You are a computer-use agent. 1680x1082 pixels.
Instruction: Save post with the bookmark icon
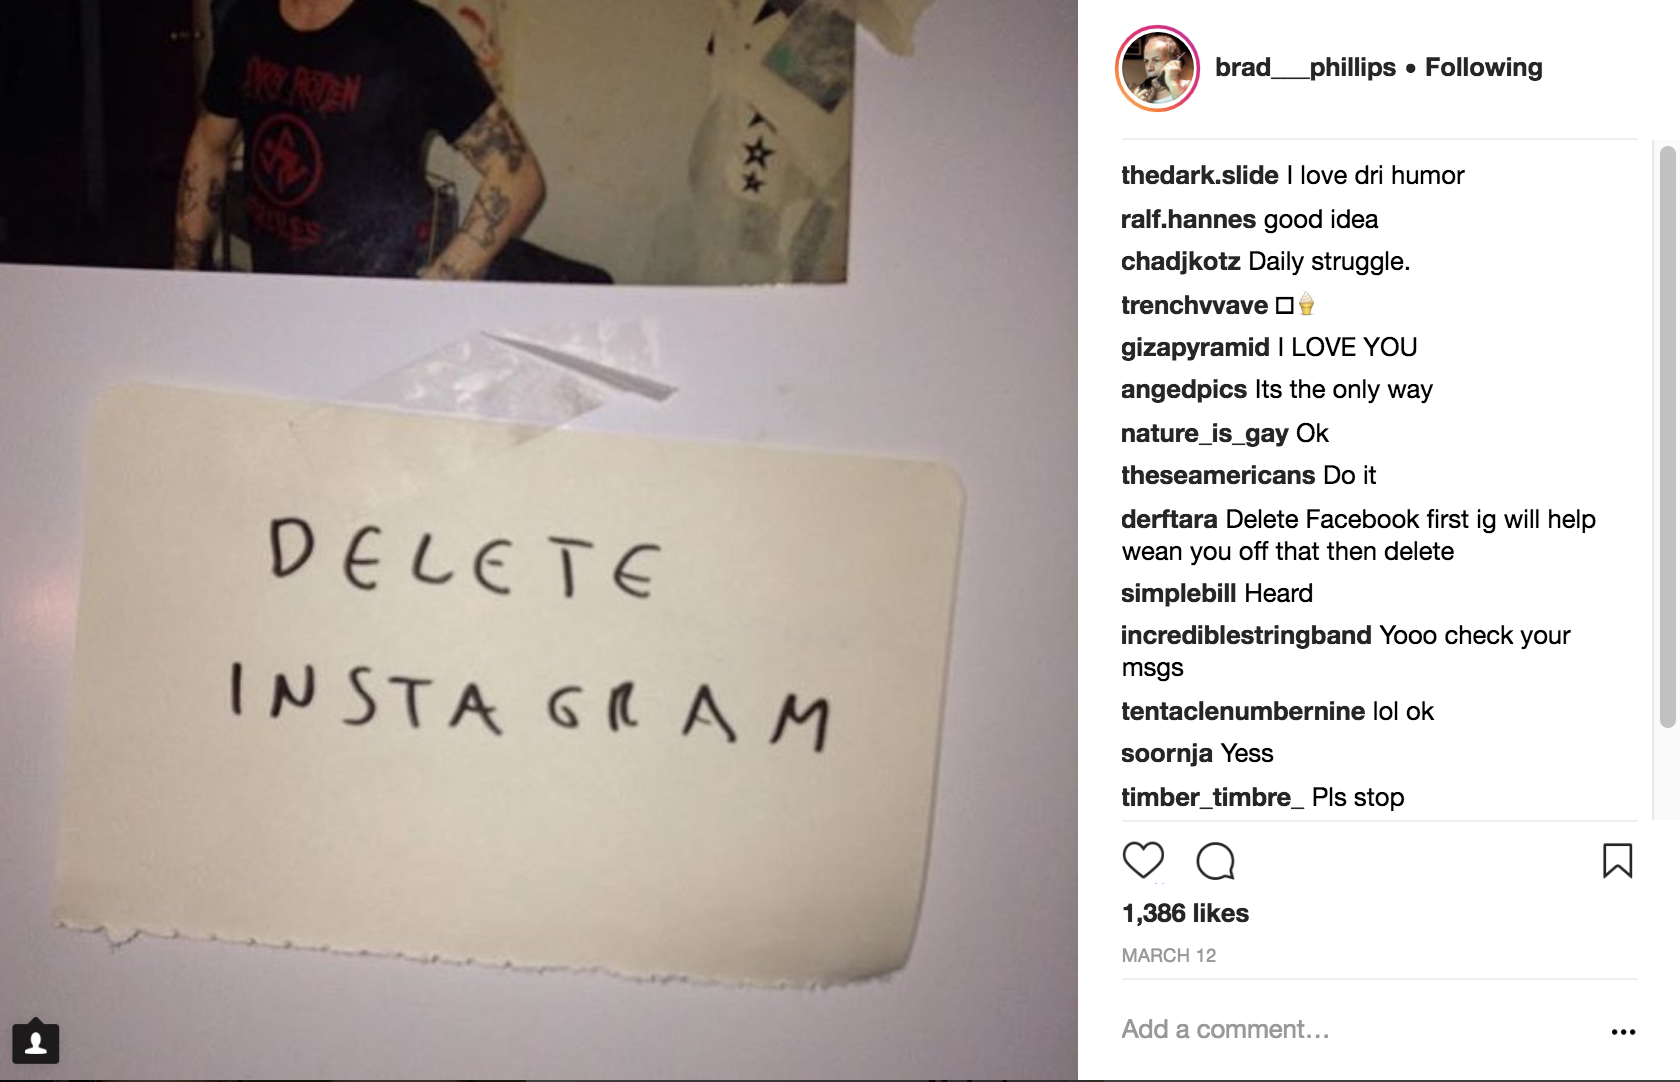point(1617,860)
